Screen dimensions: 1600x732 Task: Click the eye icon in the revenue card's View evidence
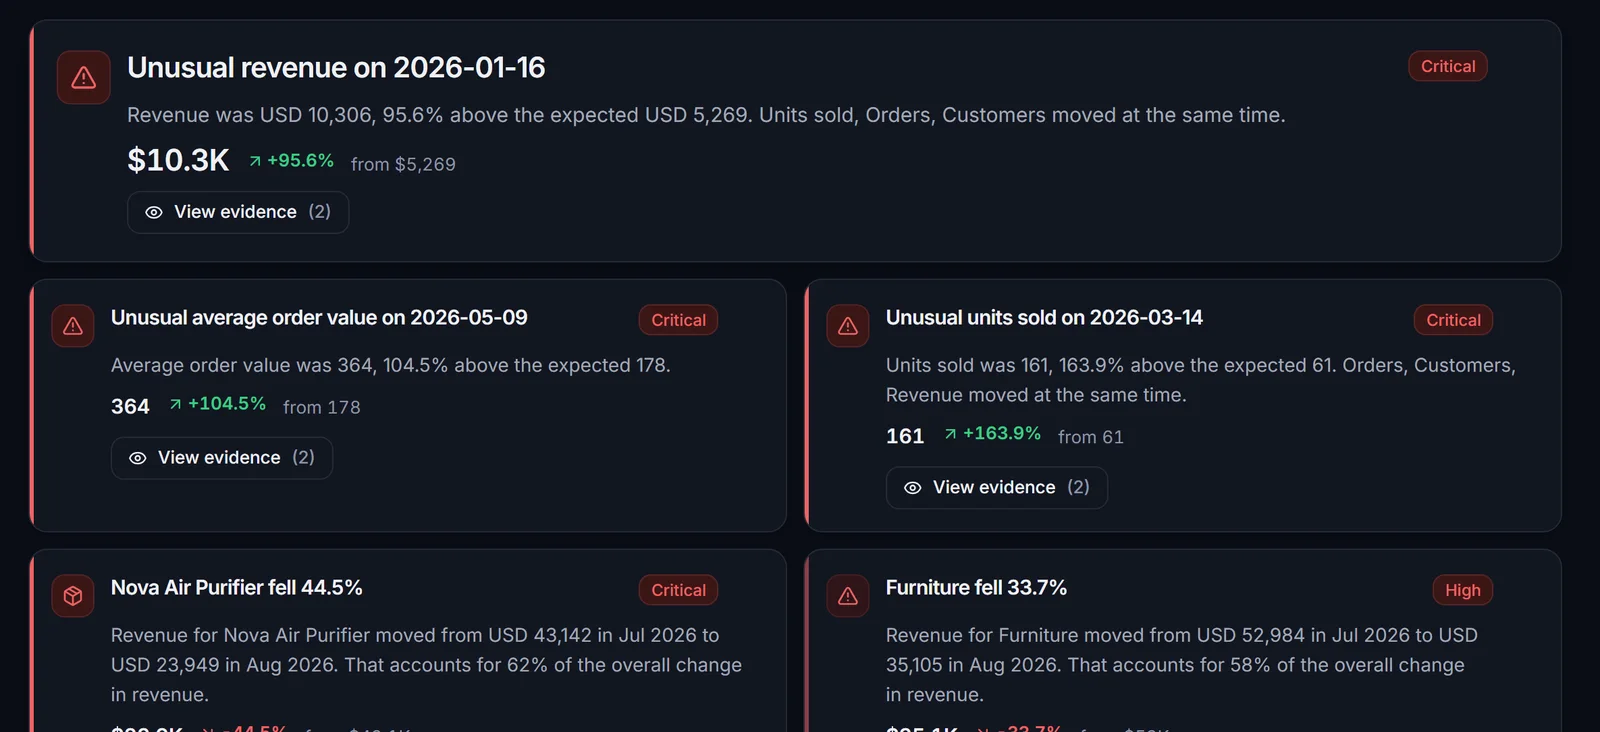[154, 212]
